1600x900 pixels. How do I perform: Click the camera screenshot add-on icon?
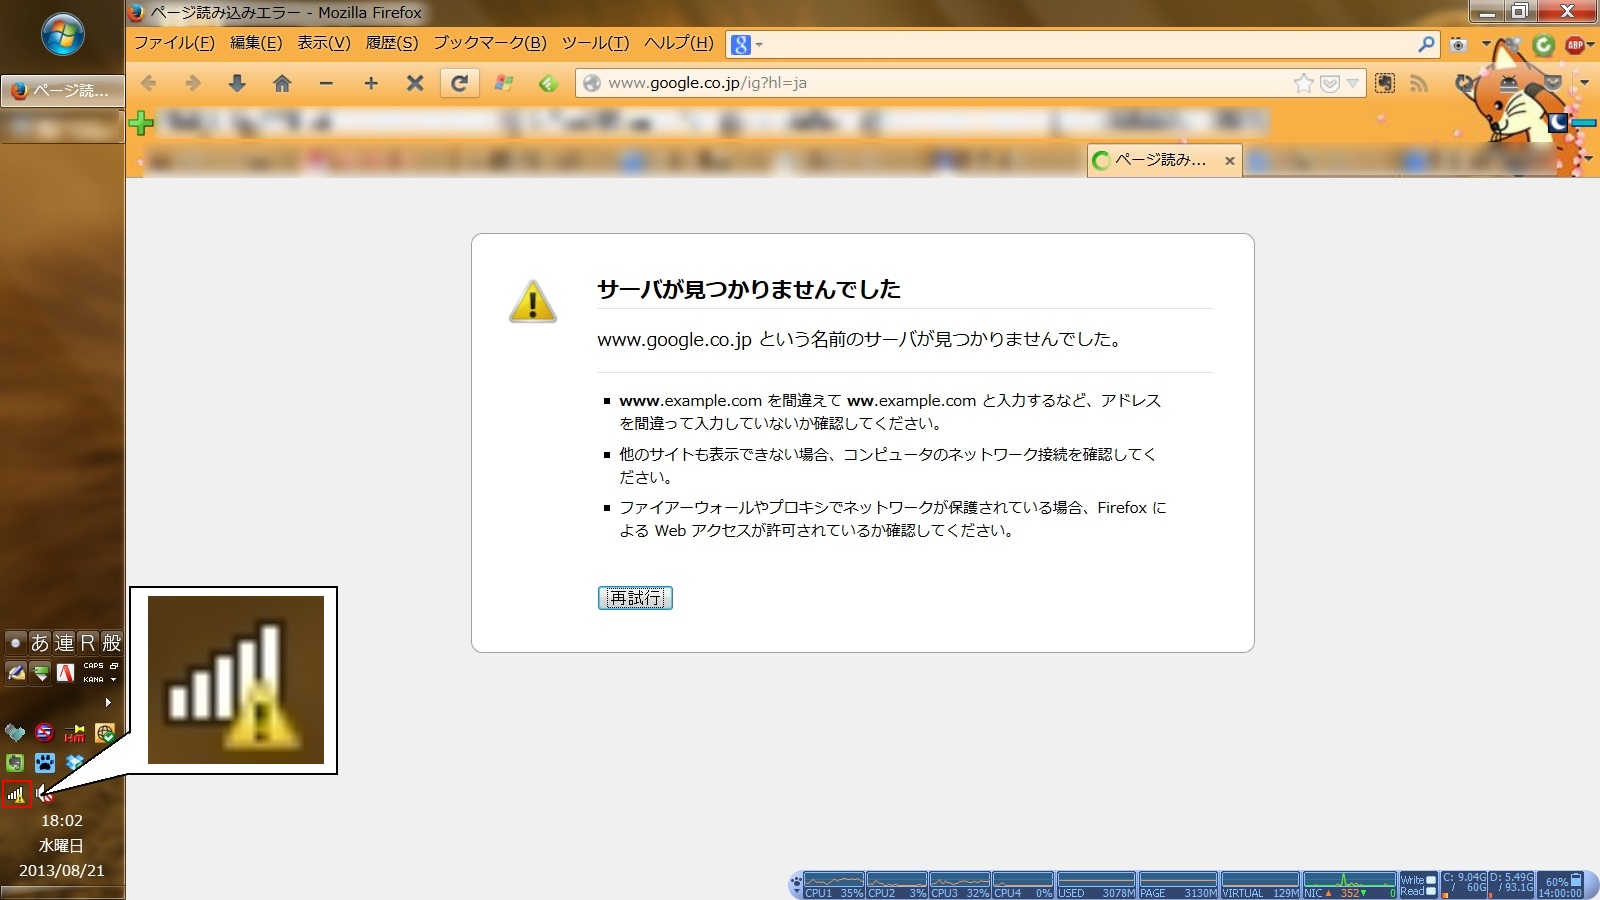tap(1458, 44)
